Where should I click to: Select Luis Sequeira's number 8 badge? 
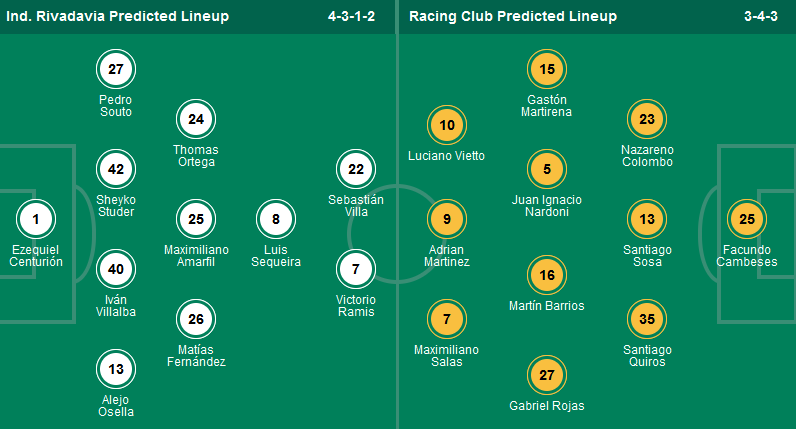pyautogui.click(x=276, y=219)
